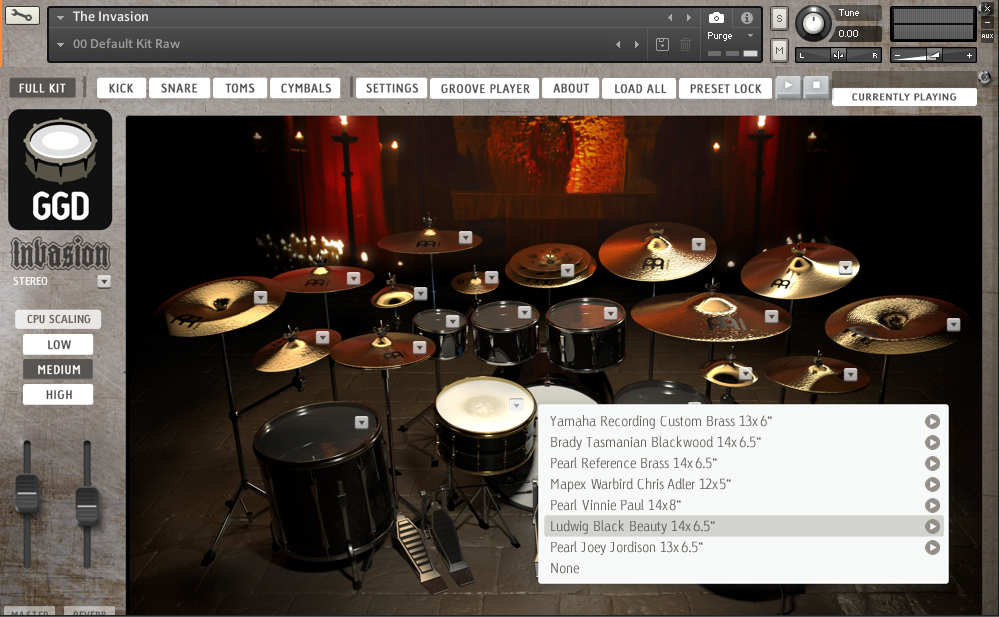Switch to the TOMS tab

pyautogui.click(x=240, y=88)
